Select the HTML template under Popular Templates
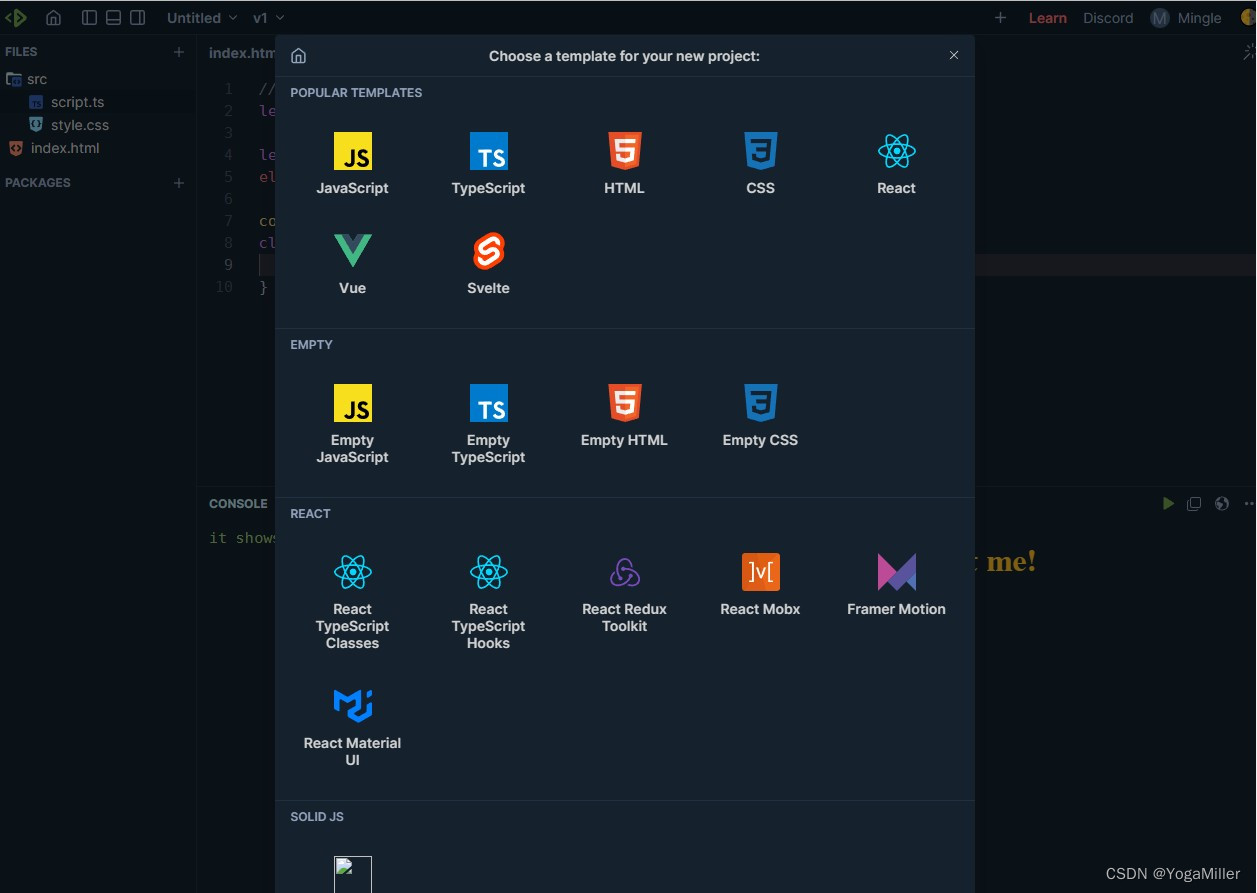This screenshot has width=1257, height=893. pyautogui.click(x=624, y=164)
